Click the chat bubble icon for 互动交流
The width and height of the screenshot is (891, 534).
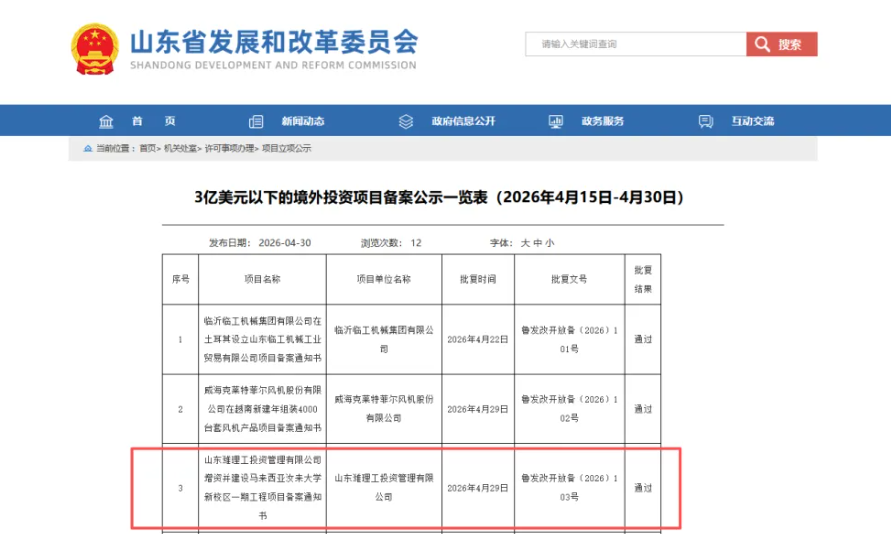(706, 121)
